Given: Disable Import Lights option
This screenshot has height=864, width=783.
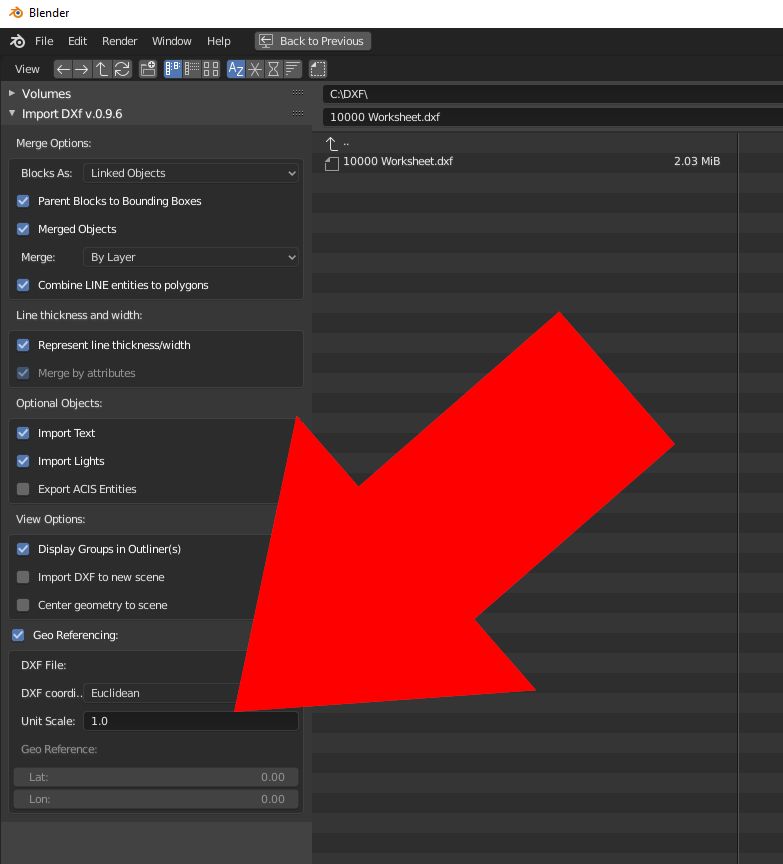Looking at the screenshot, I should coord(23,462).
